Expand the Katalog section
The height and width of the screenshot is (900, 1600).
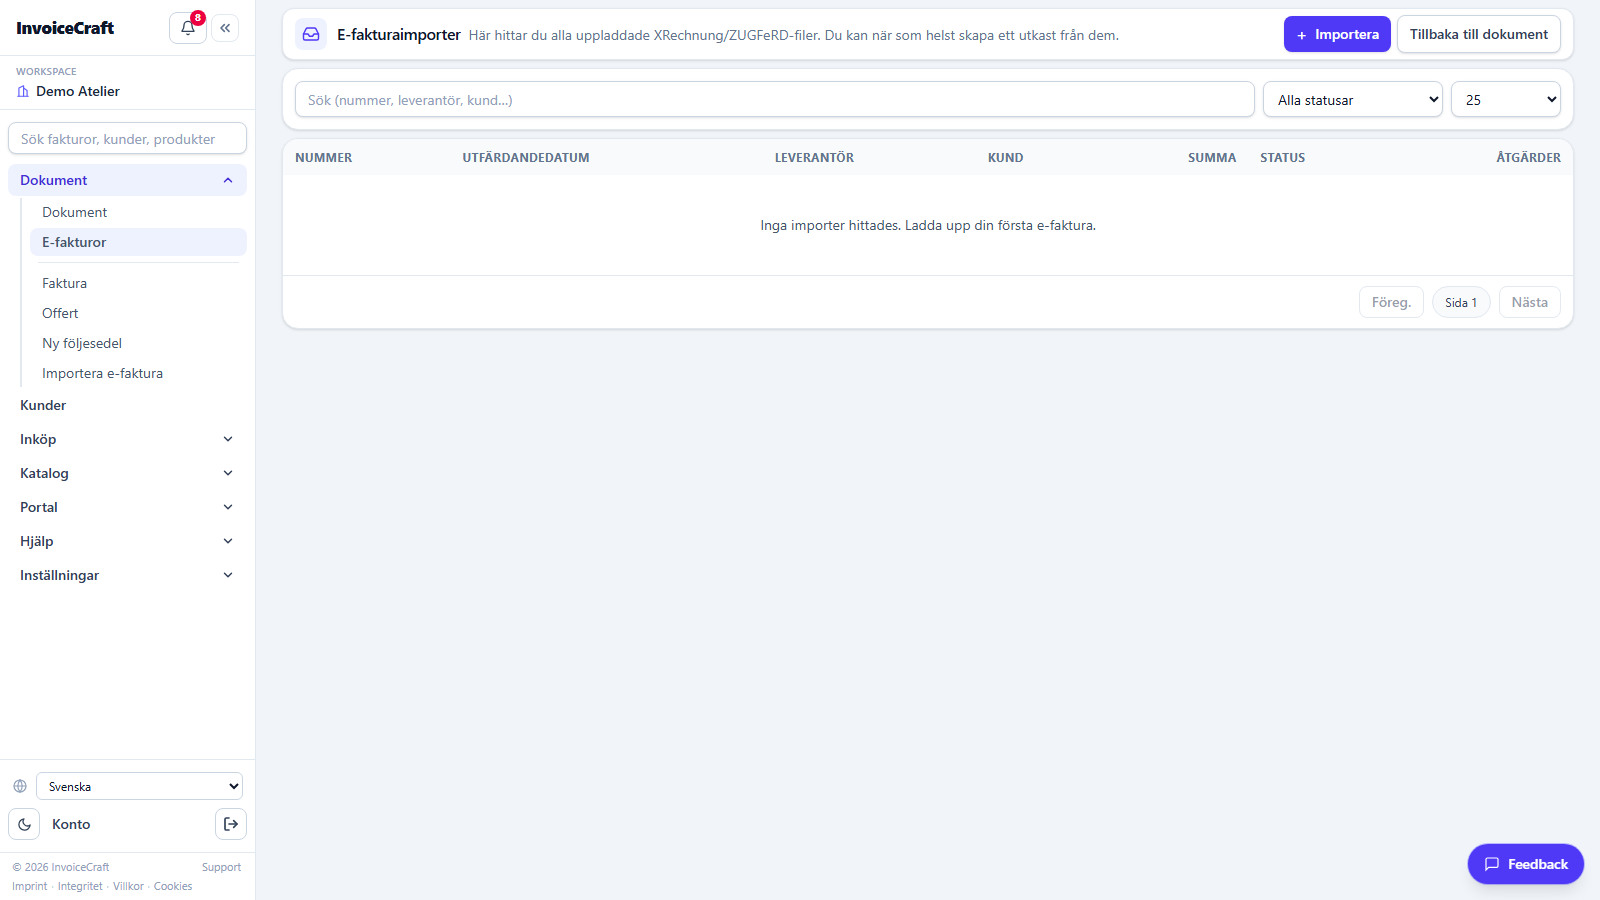[x=127, y=473]
